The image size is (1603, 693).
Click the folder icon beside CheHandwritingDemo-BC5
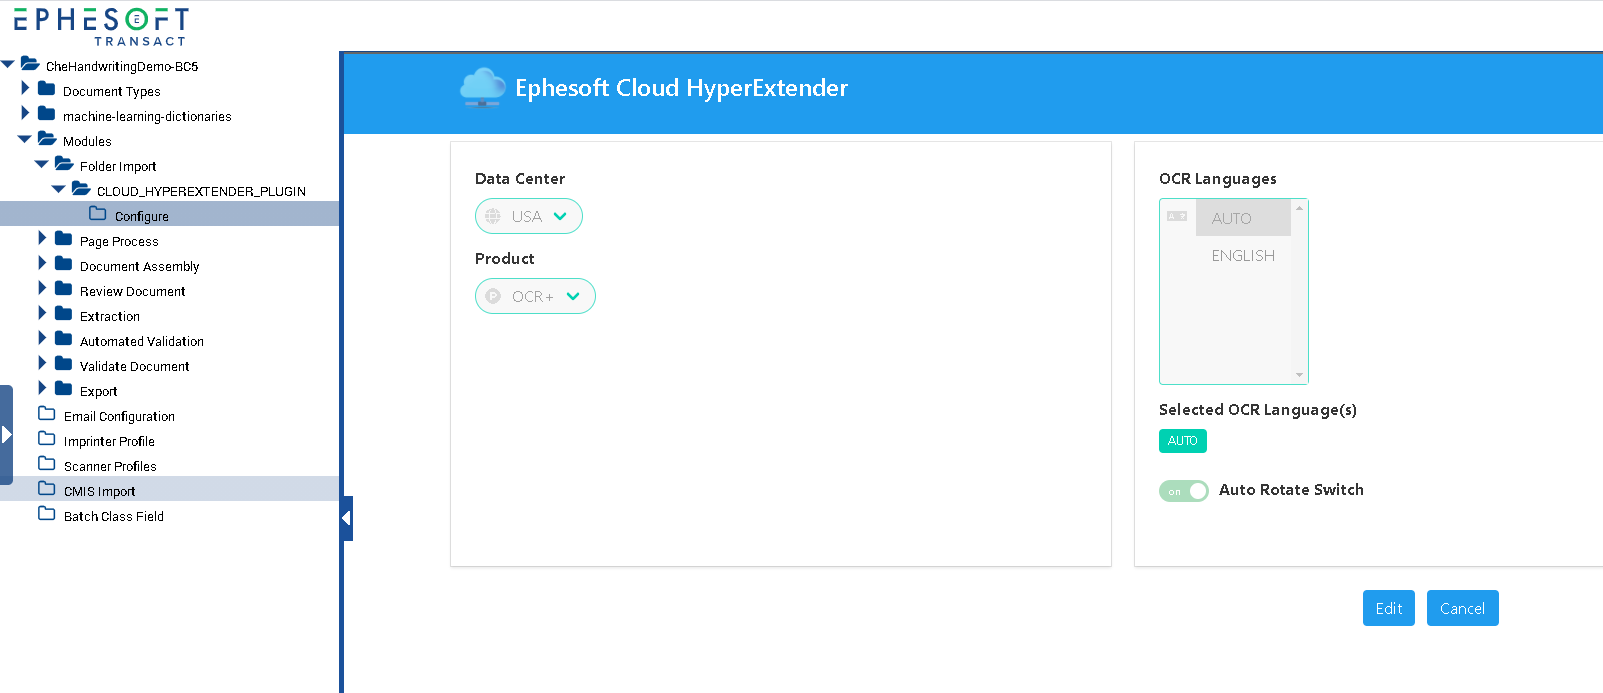(30, 64)
